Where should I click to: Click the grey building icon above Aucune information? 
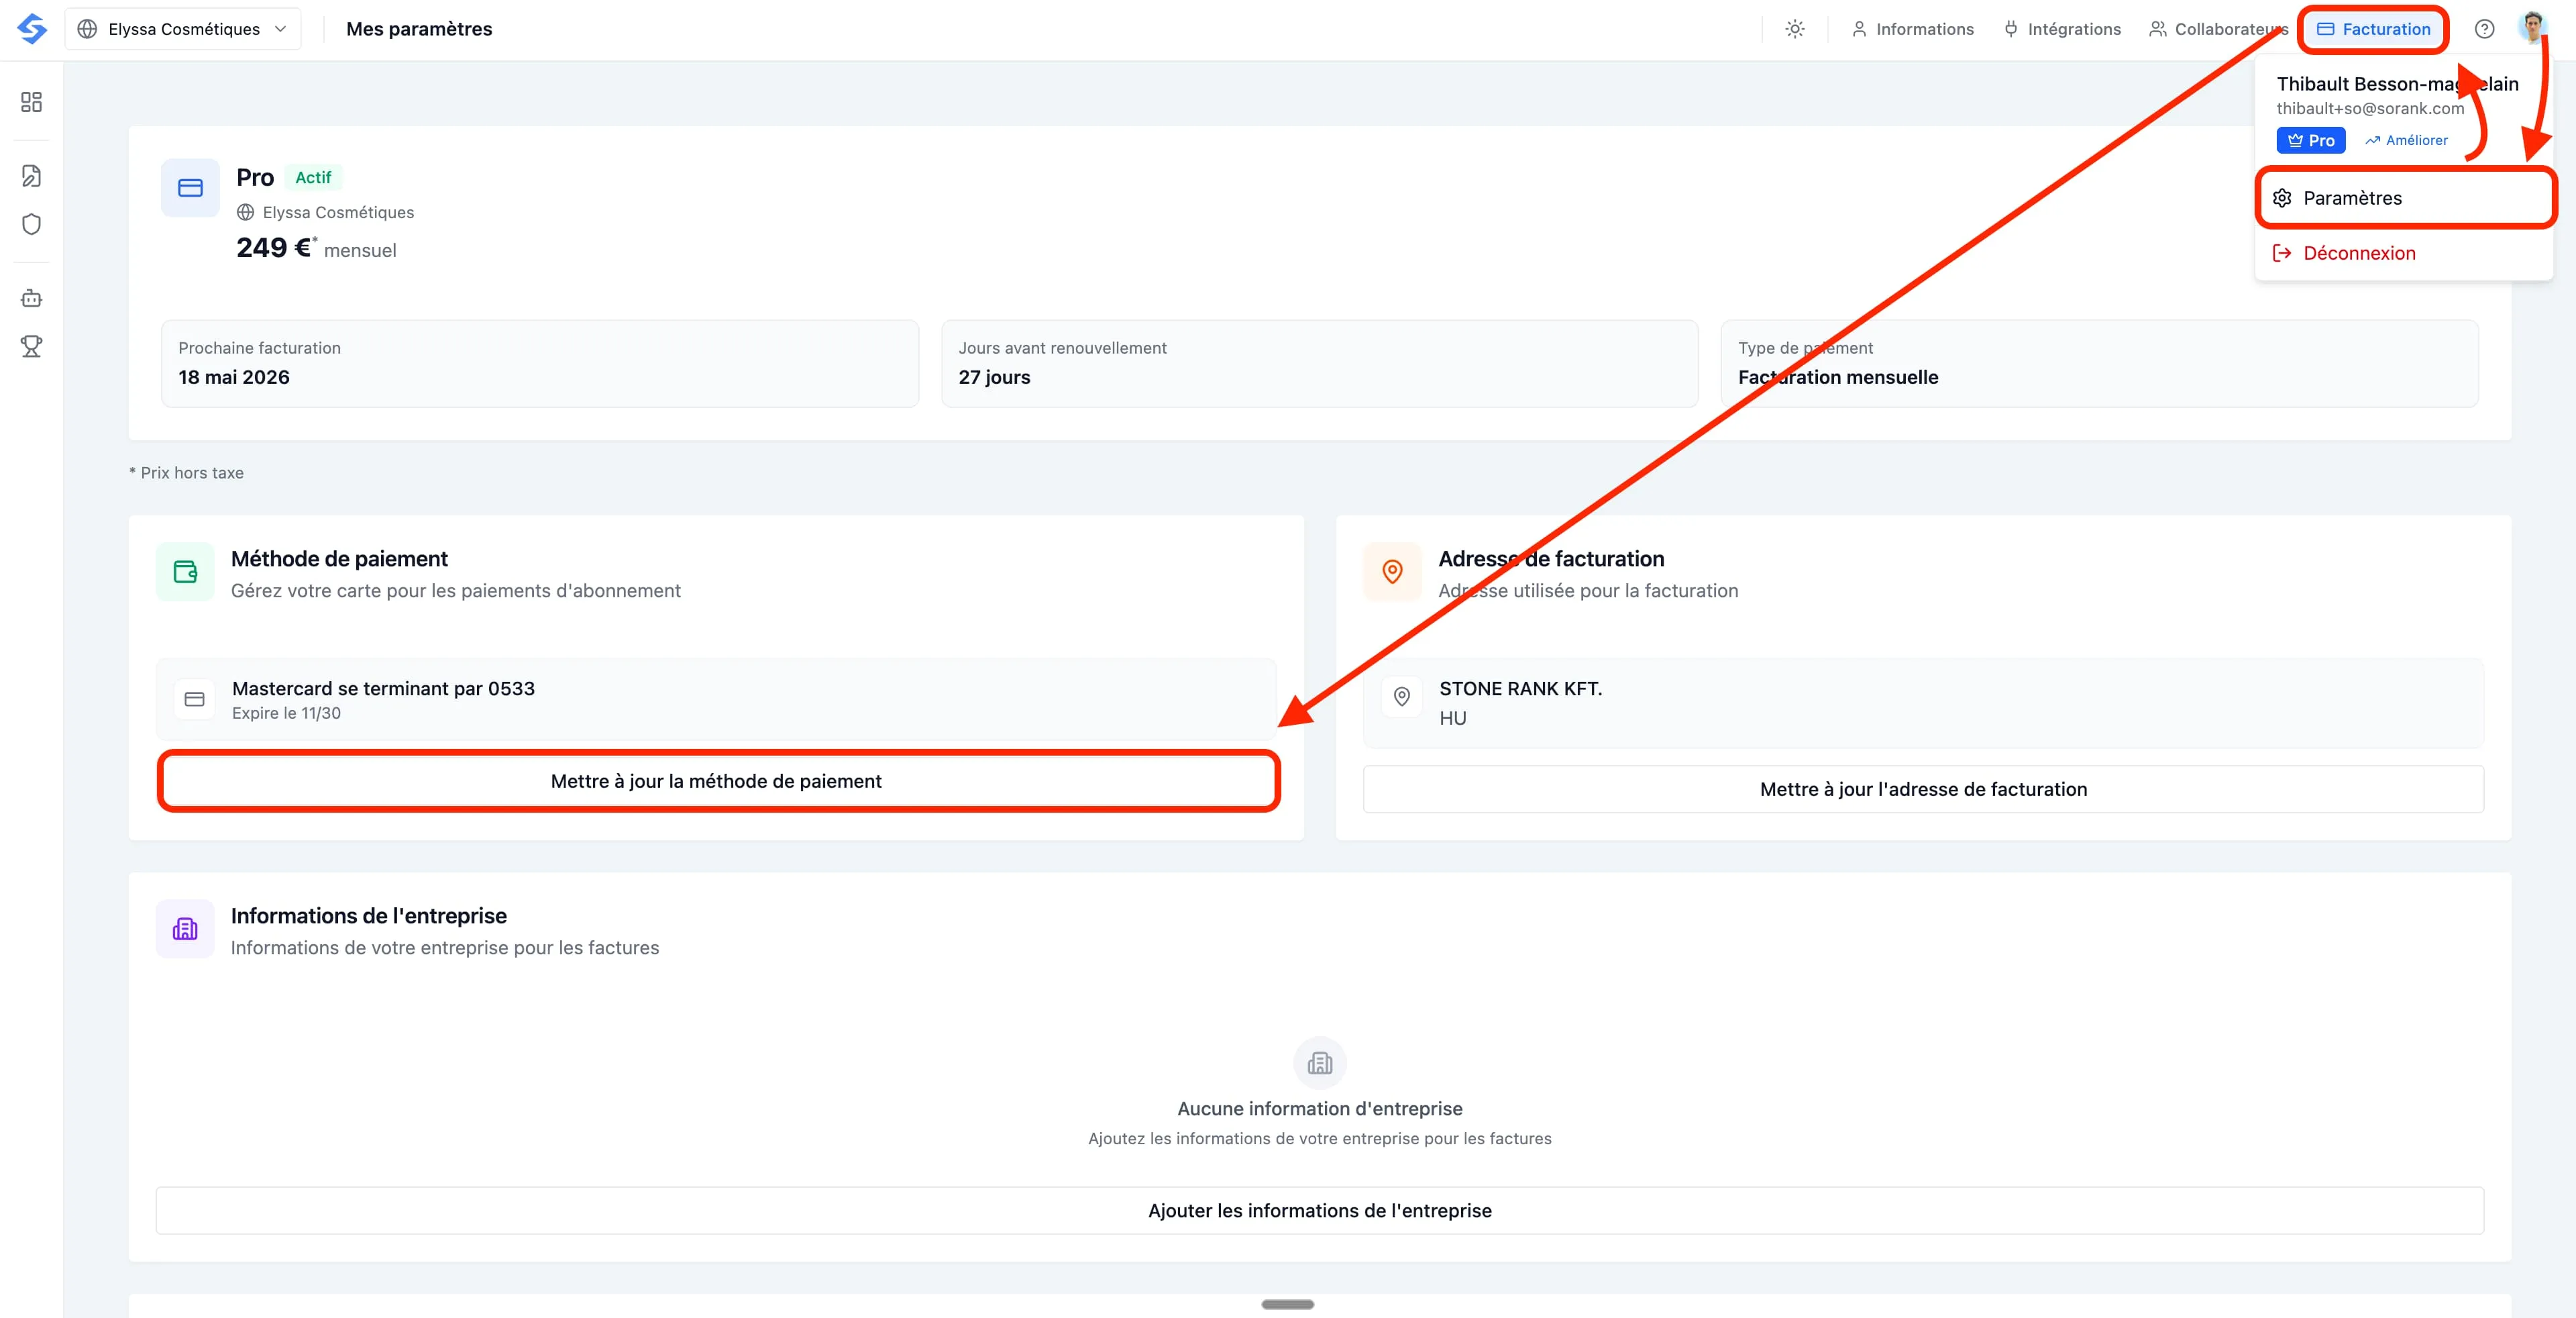point(1320,1063)
